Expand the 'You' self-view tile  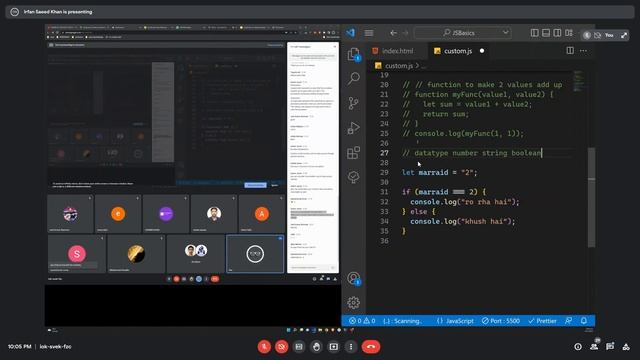pyautogui.click(x=624, y=35)
